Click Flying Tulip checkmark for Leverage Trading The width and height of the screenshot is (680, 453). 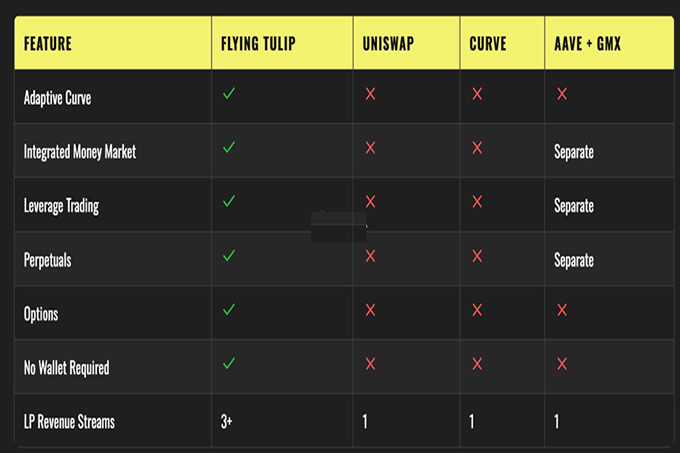pyautogui.click(x=229, y=201)
